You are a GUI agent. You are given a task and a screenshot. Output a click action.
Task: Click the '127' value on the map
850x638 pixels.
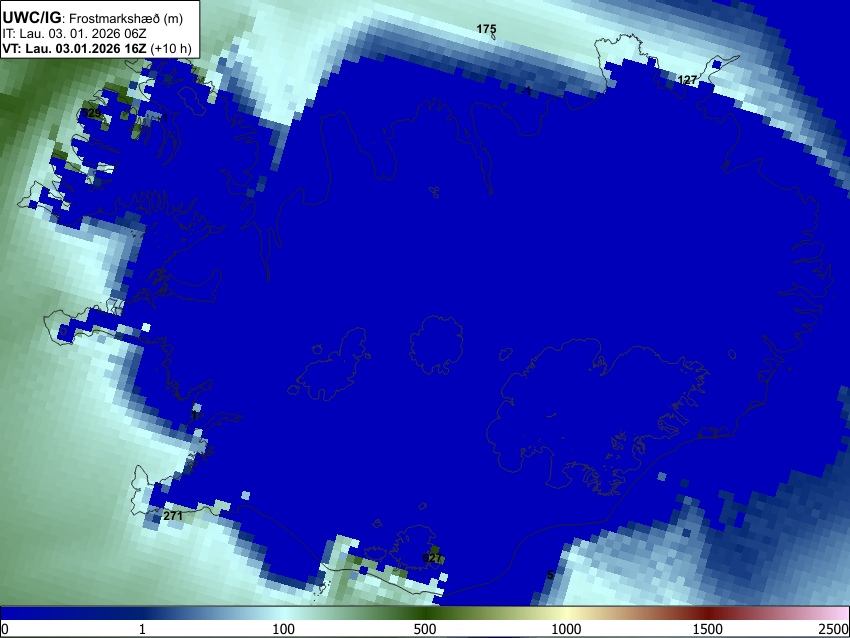click(x=687, y=80)
